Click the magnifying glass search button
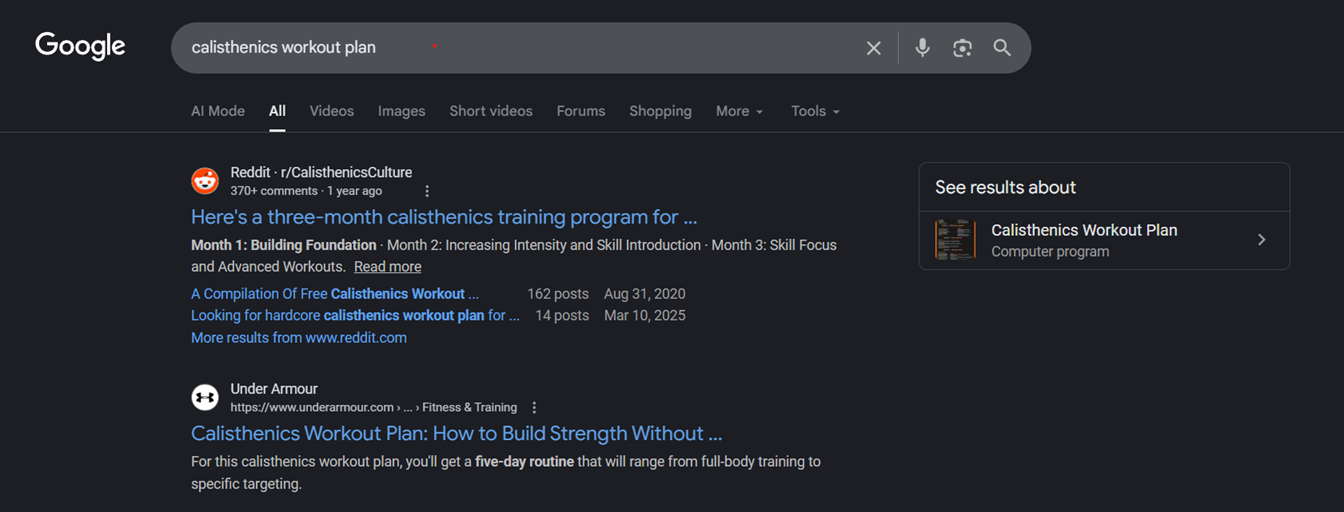Screen dimensions: 1344x512 1002,48
